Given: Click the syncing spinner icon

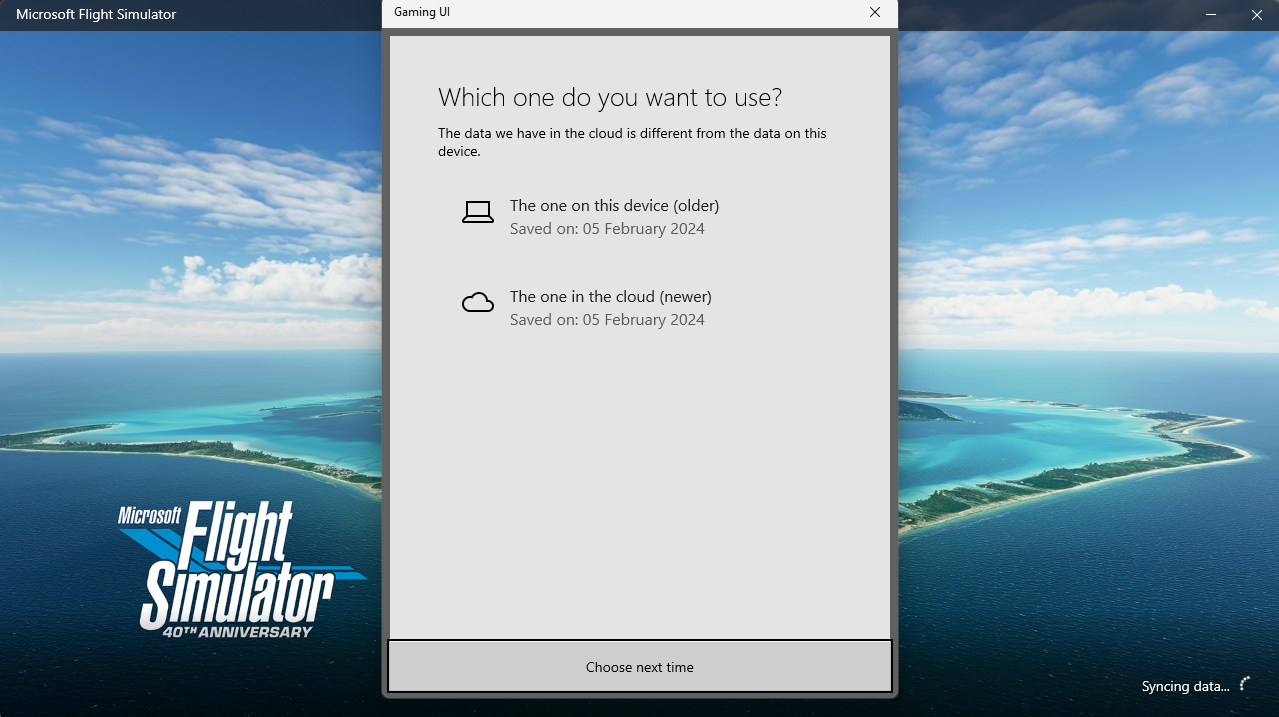Looking at the screenshot, I should coord(1245,685).
